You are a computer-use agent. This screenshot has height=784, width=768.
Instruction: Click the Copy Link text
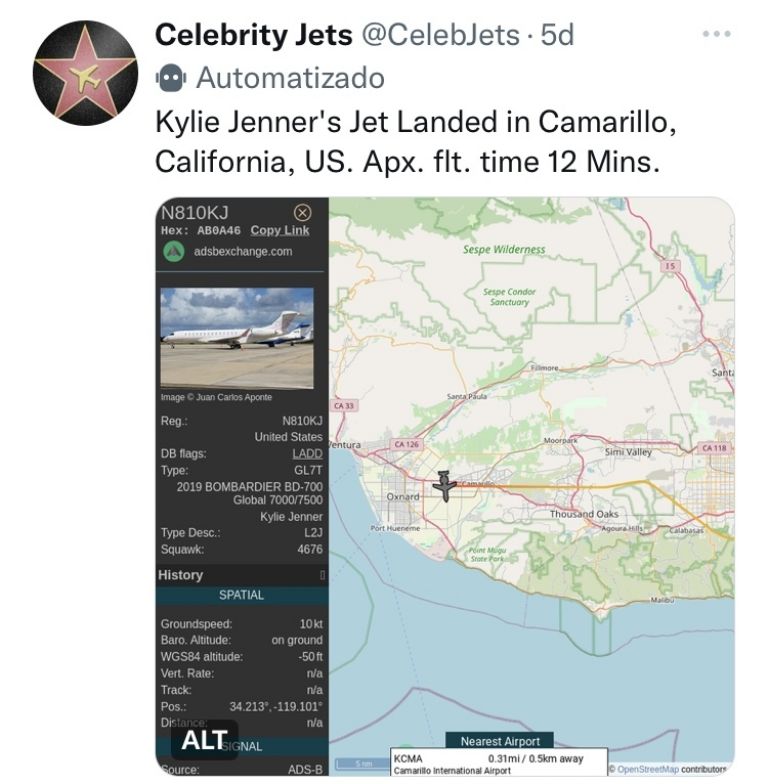click(280, 230)
